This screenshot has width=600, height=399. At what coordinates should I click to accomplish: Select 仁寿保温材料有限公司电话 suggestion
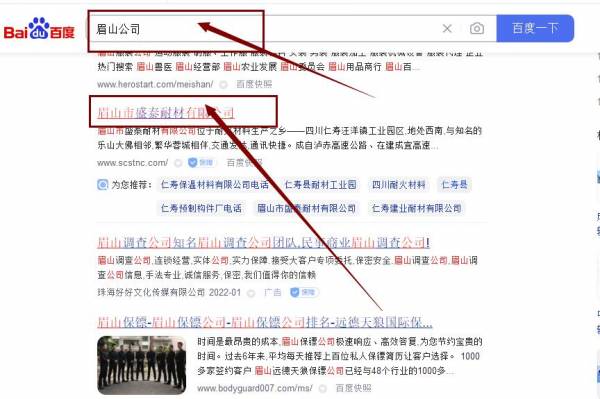(x=215, y=185)
